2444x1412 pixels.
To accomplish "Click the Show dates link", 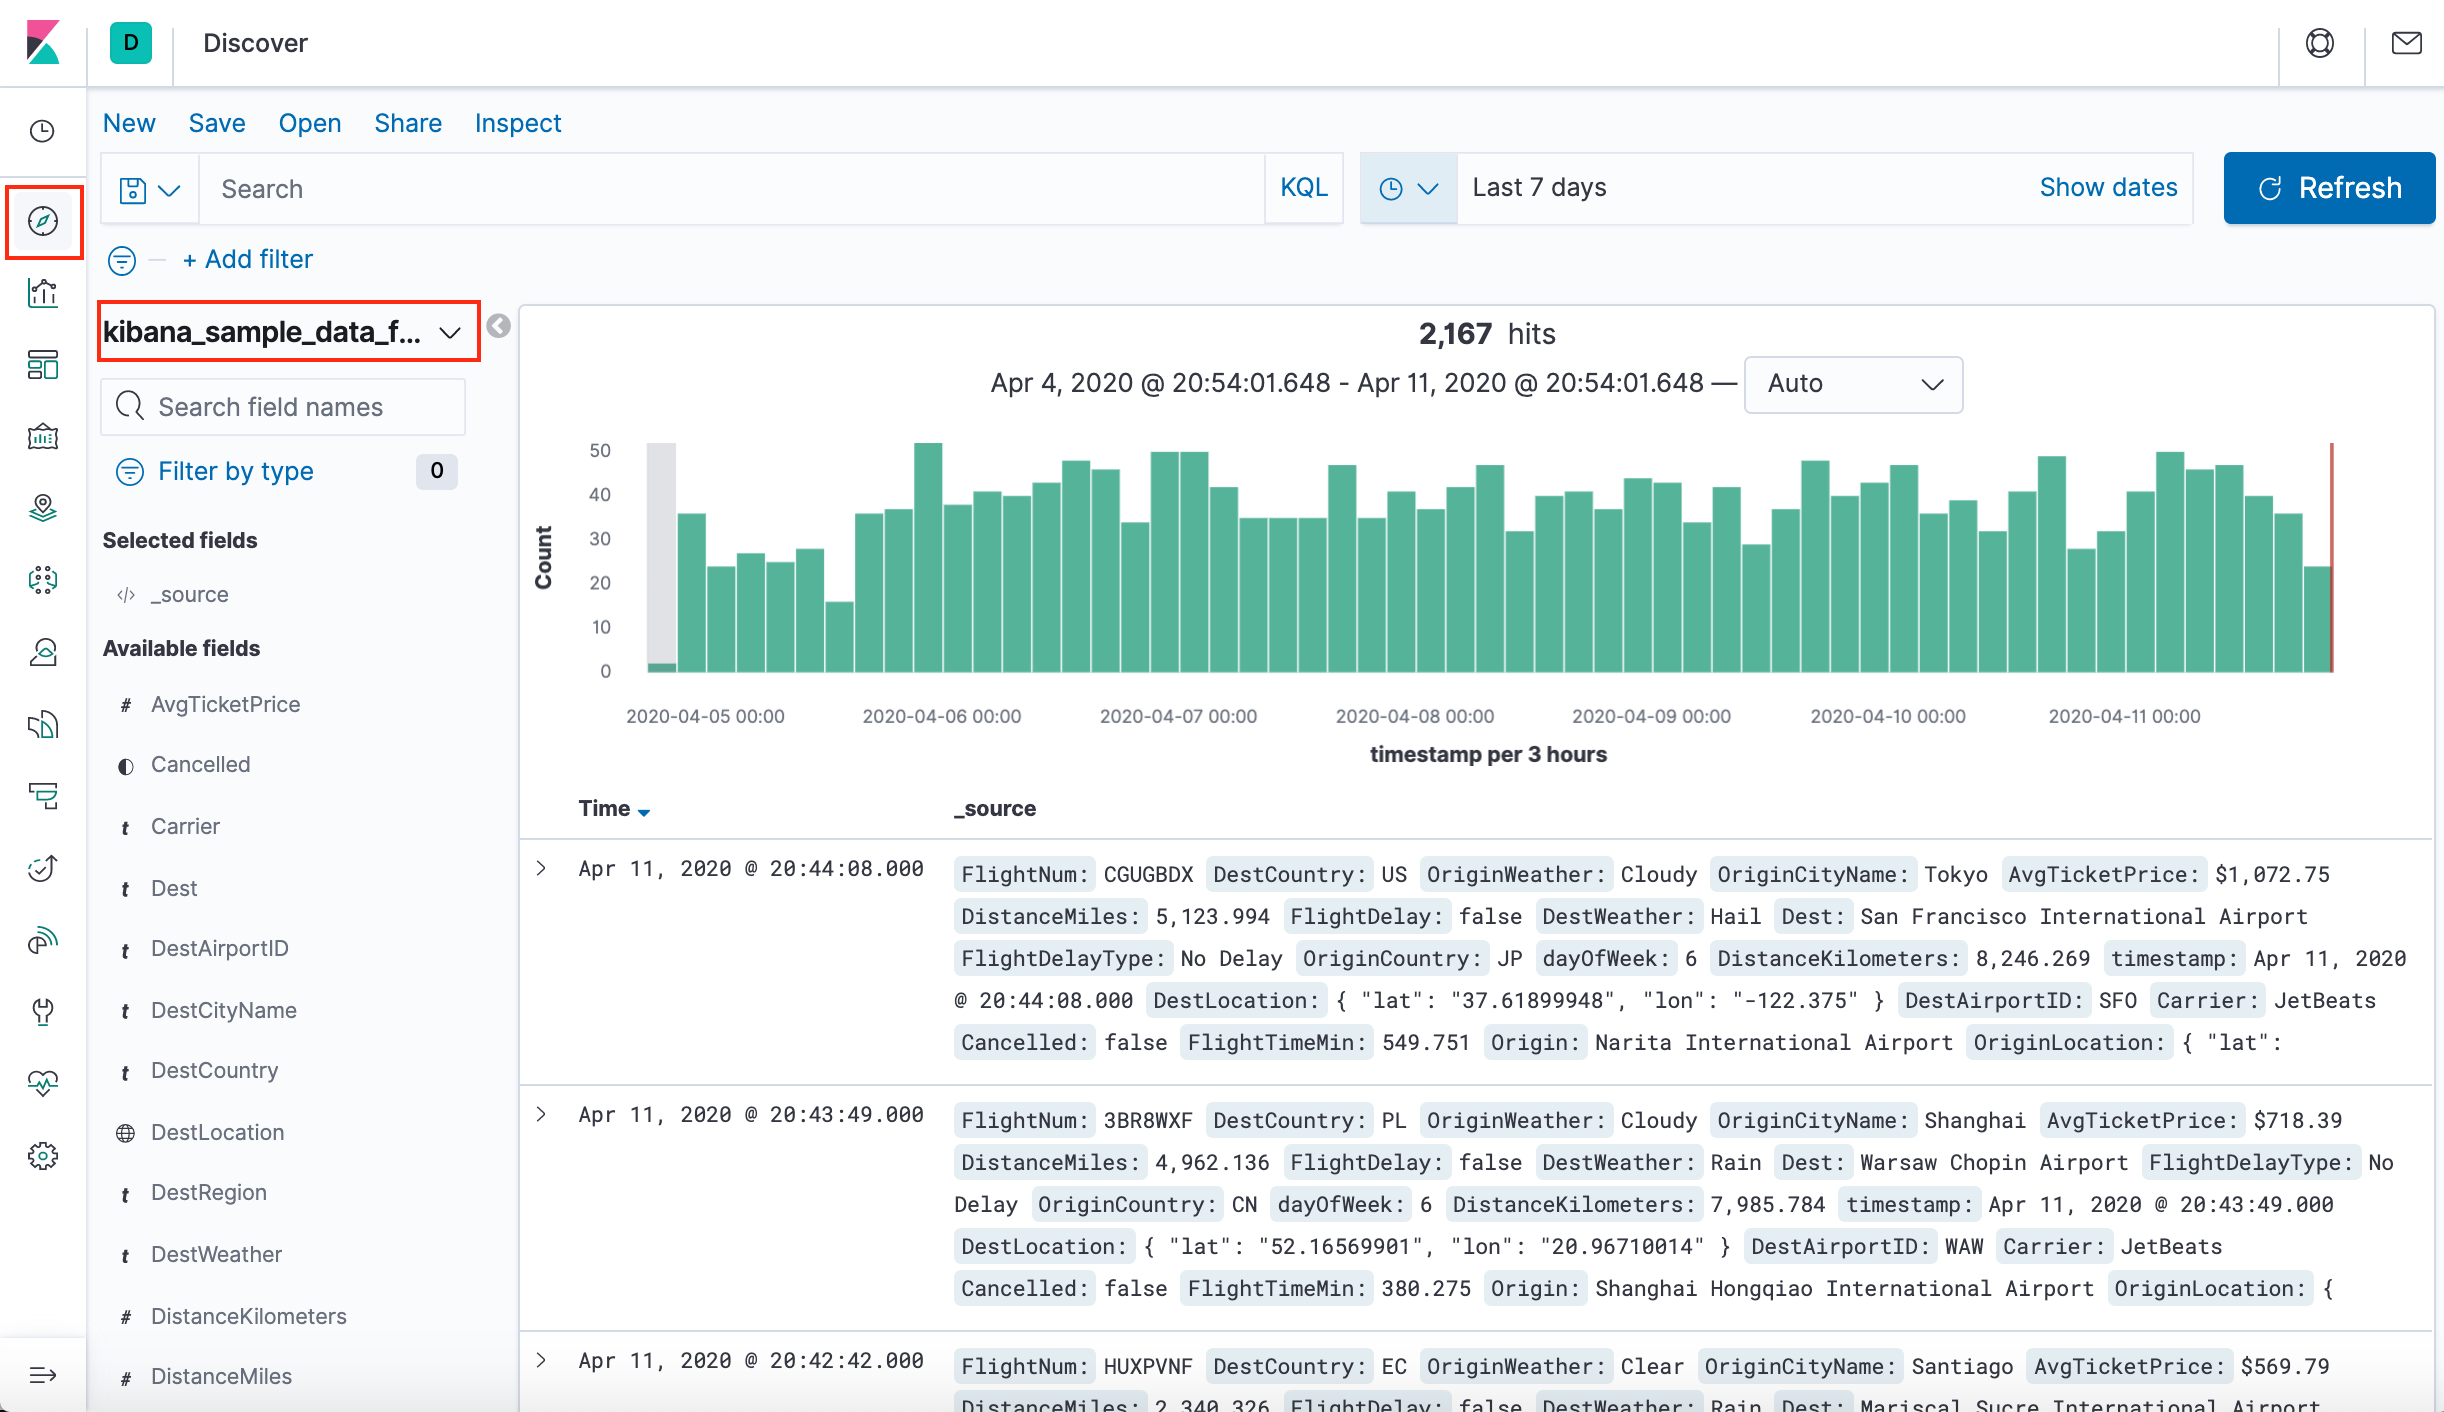I will pyautogui.click(x=2108, y=187).
